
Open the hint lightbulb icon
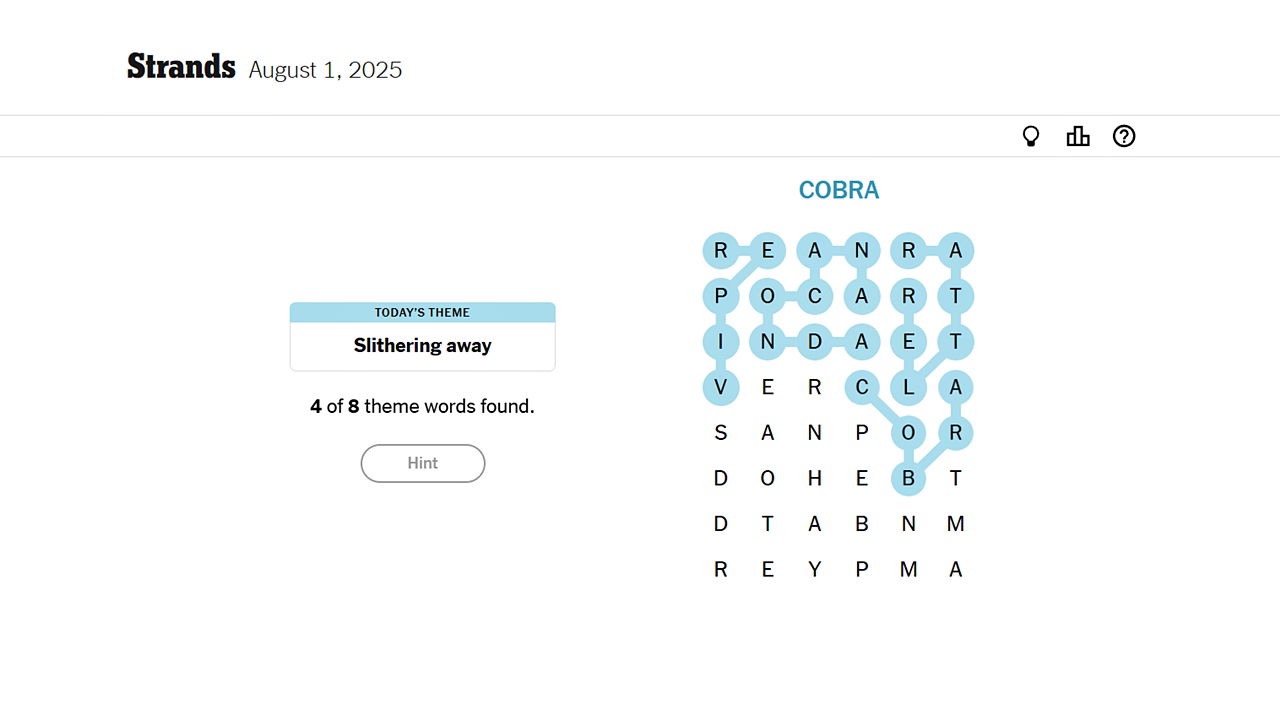[x=1030, y=136]
